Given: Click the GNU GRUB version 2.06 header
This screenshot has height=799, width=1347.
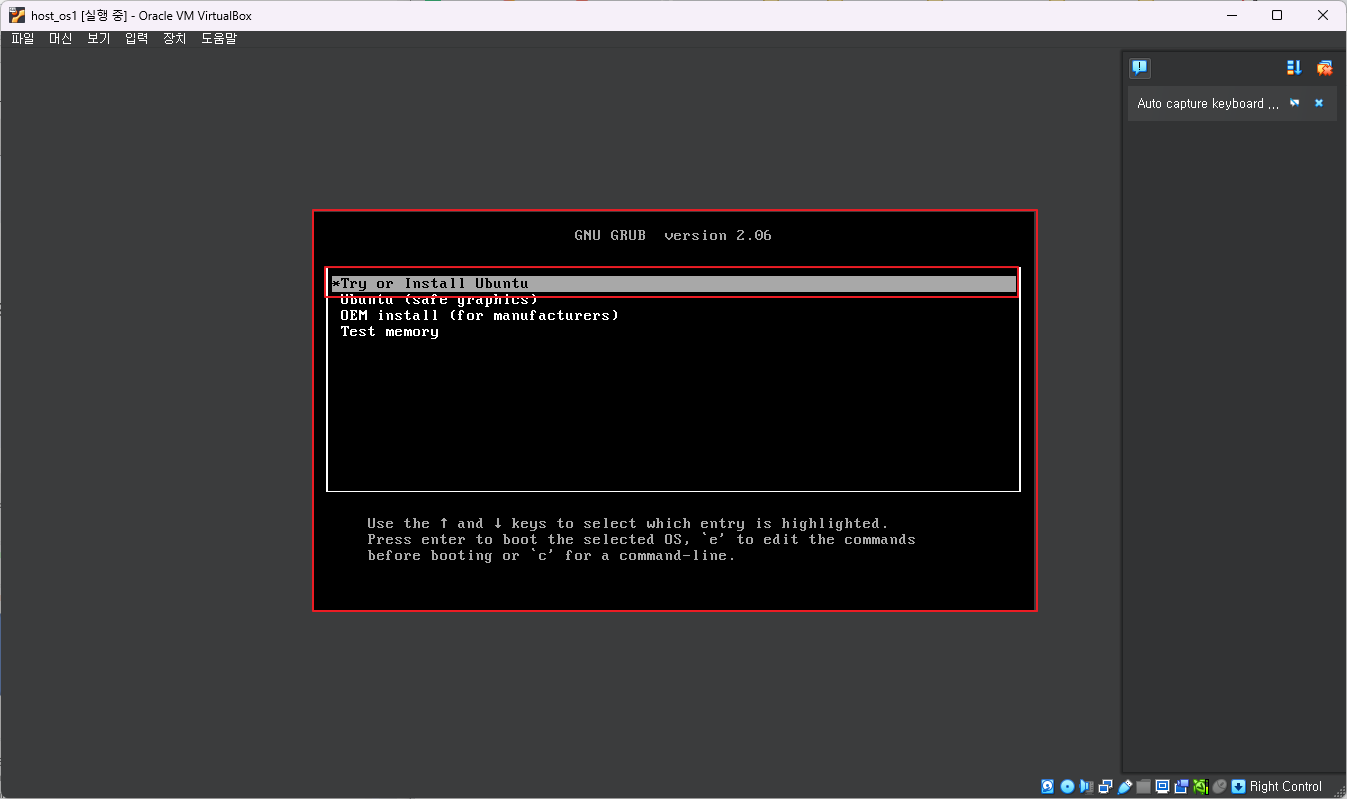Looking at the screenshot, I should [673, 236].
